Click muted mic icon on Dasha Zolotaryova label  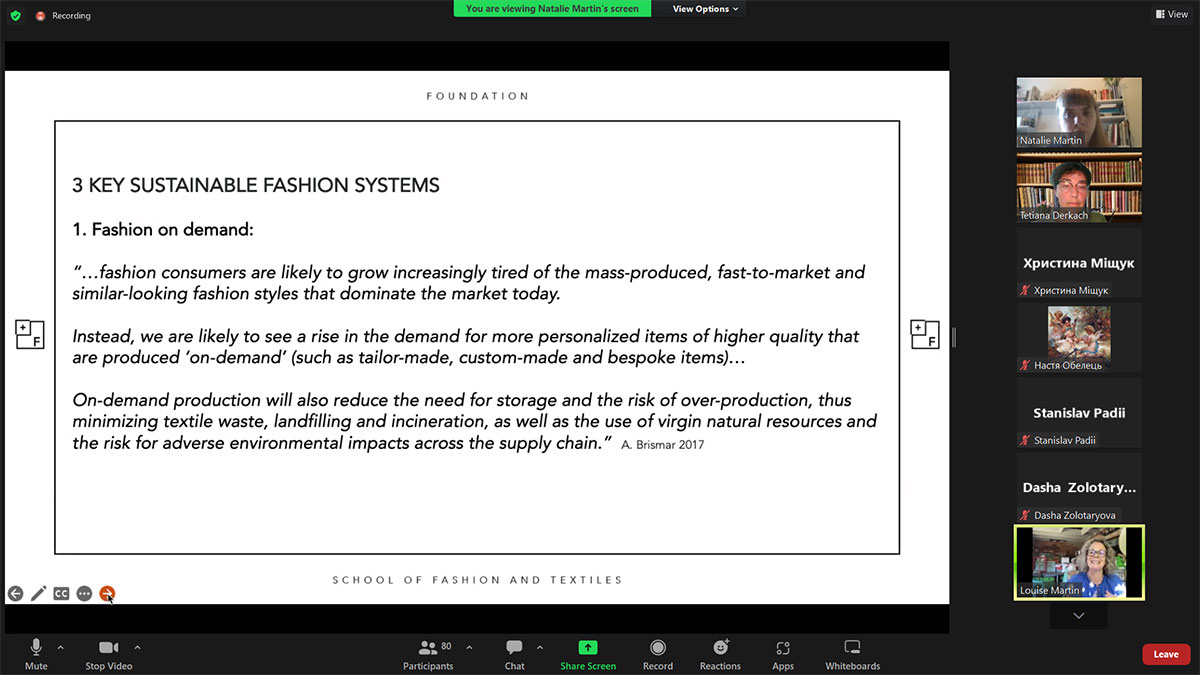point(1025,515)
